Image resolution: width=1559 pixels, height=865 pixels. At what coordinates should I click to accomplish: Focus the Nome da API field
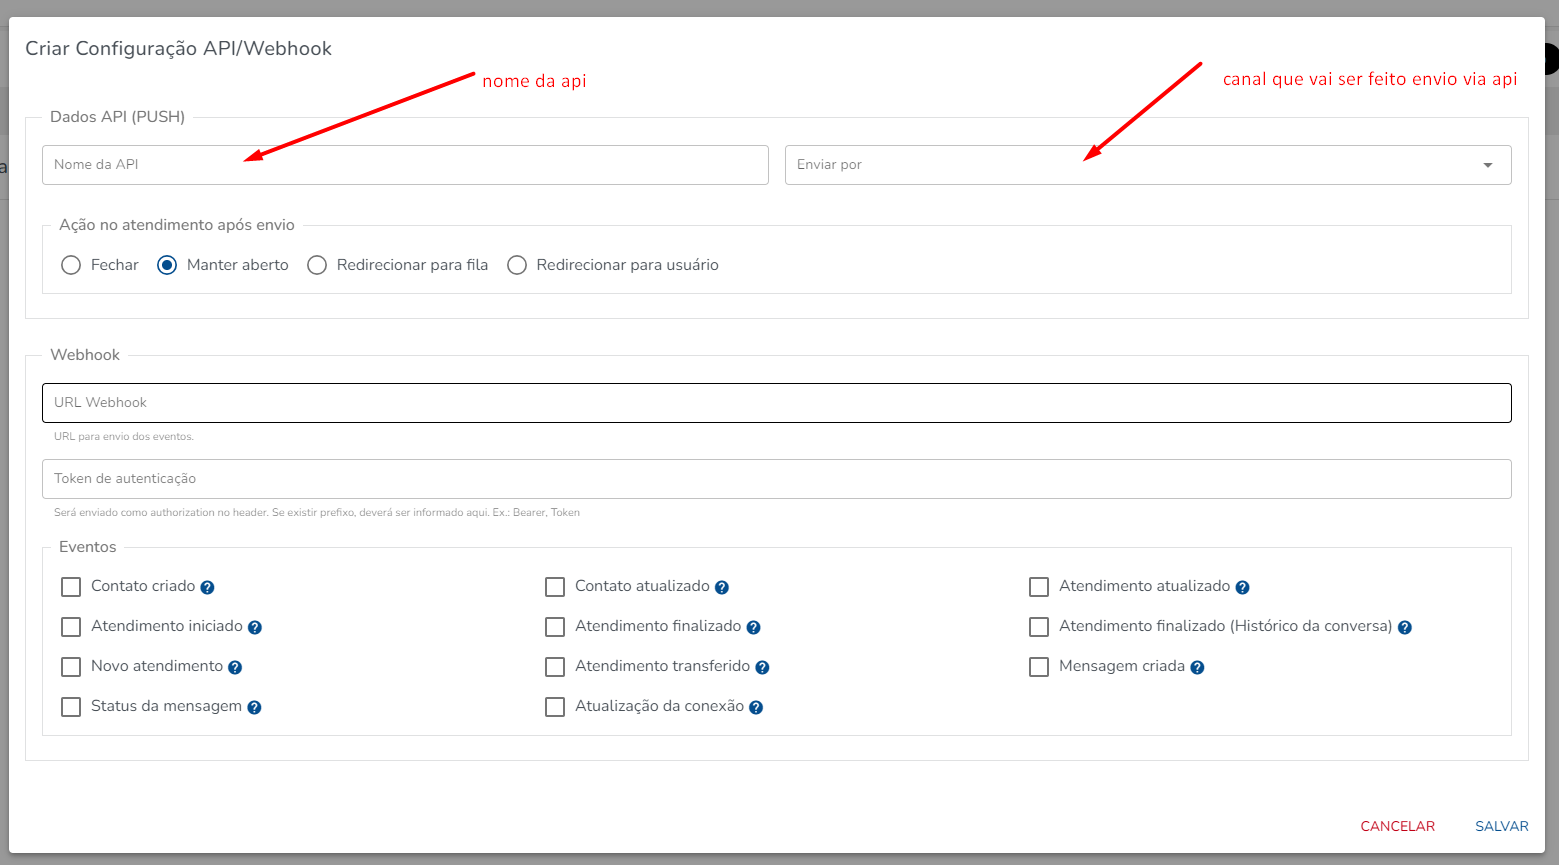(x=405, y=165)
